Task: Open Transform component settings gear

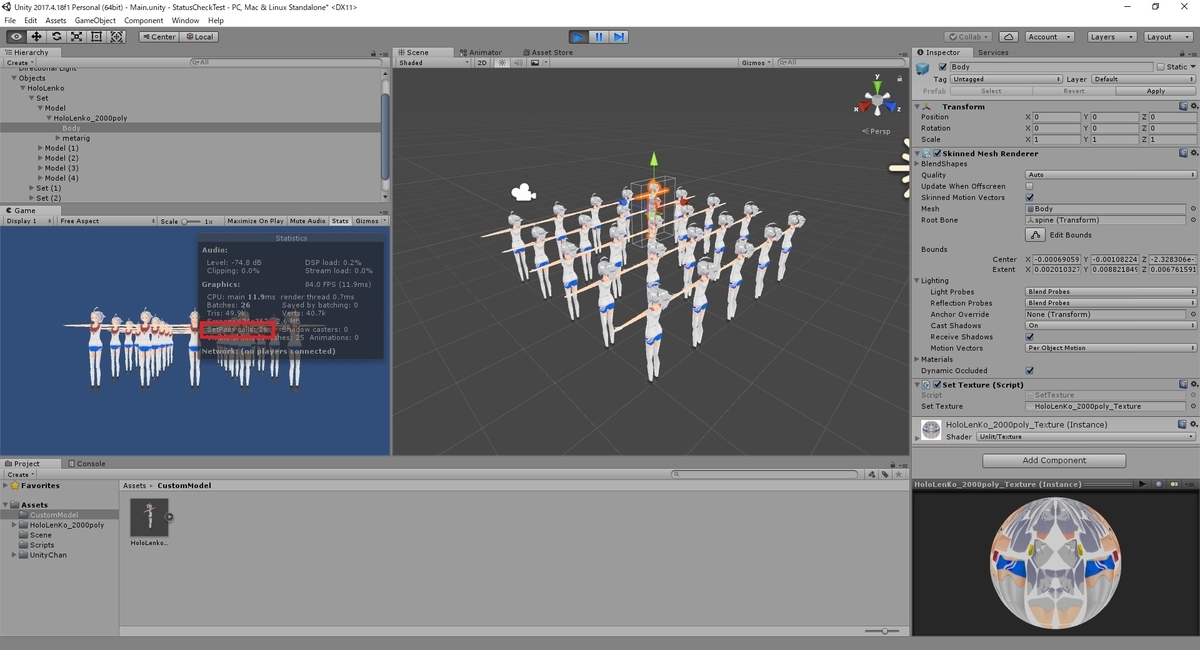Action: [x=1193, y=106]
